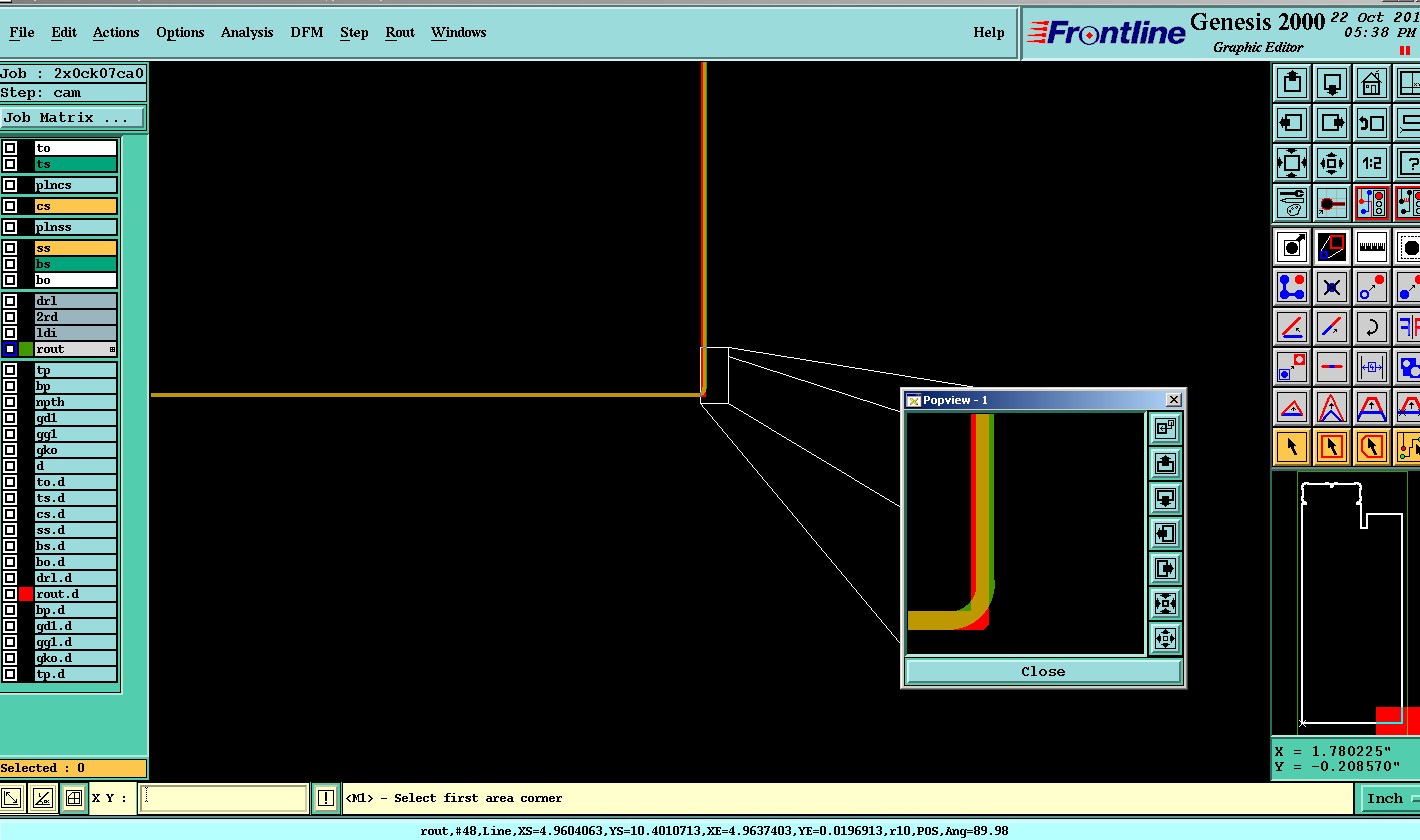Click the Home view icon
Screen dimensions: 1420x840
1372,83
